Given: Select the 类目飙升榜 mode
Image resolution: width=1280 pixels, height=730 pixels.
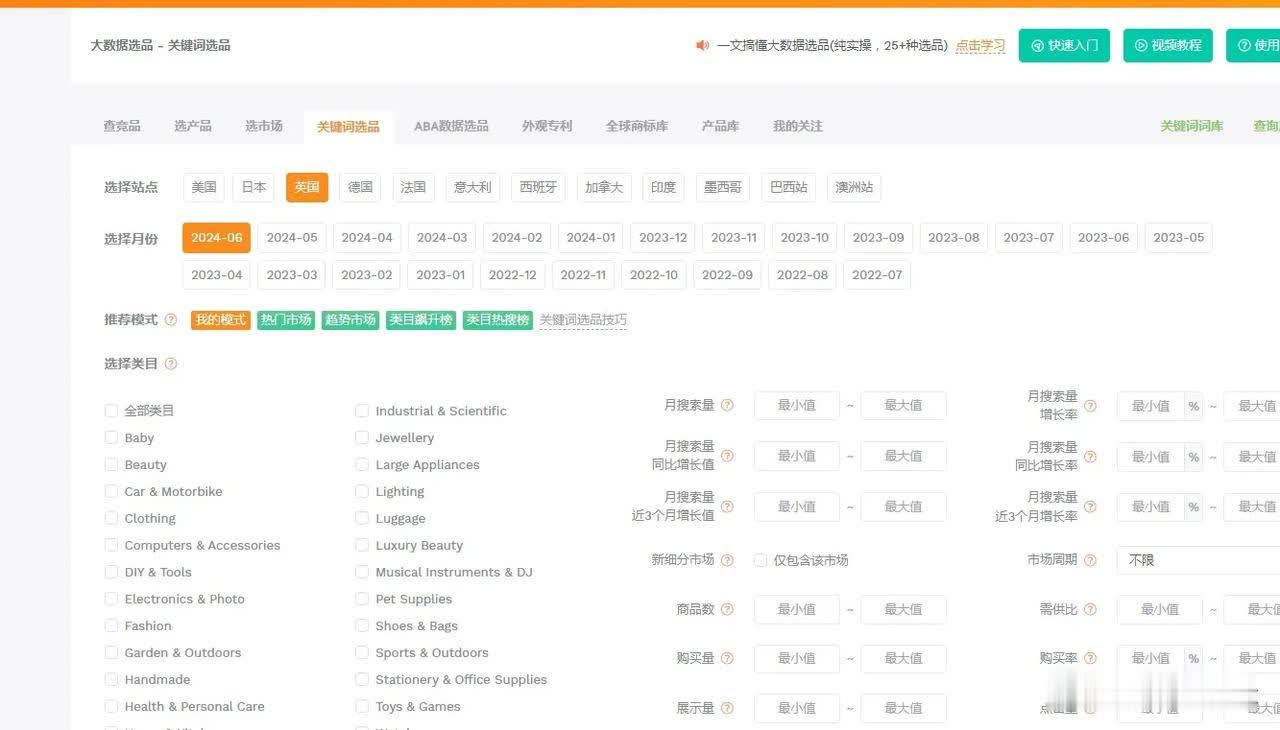Looking at the screenshot, I should point(421,320).
